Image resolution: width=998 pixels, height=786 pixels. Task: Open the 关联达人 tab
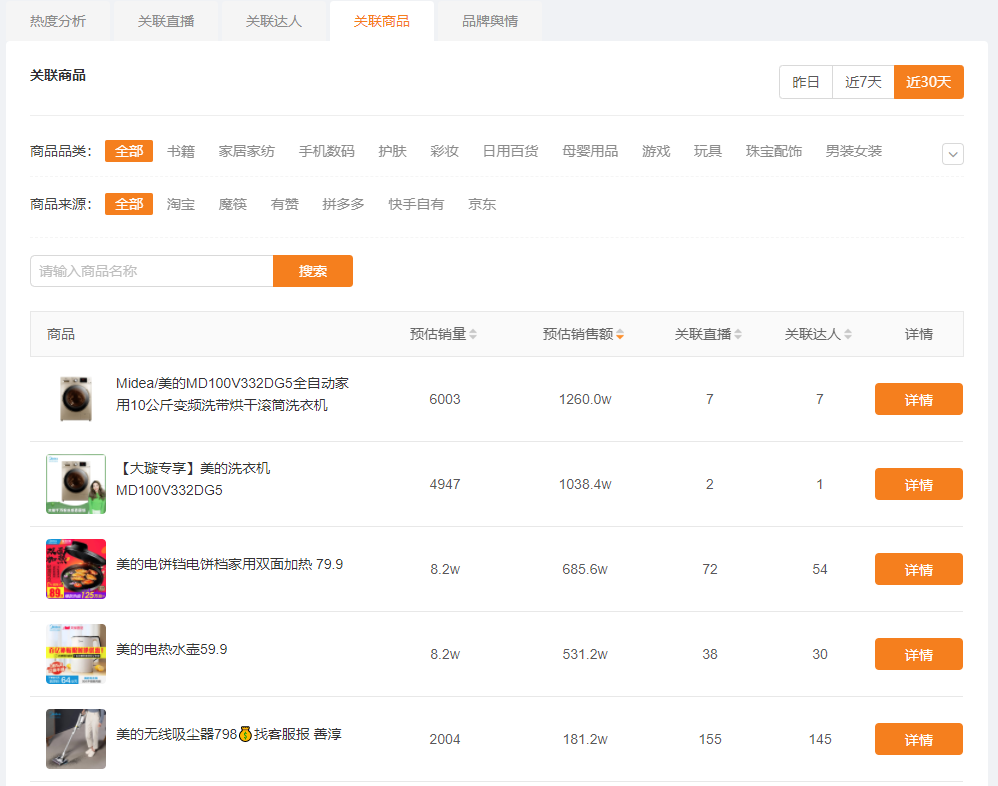coord(274,21)
